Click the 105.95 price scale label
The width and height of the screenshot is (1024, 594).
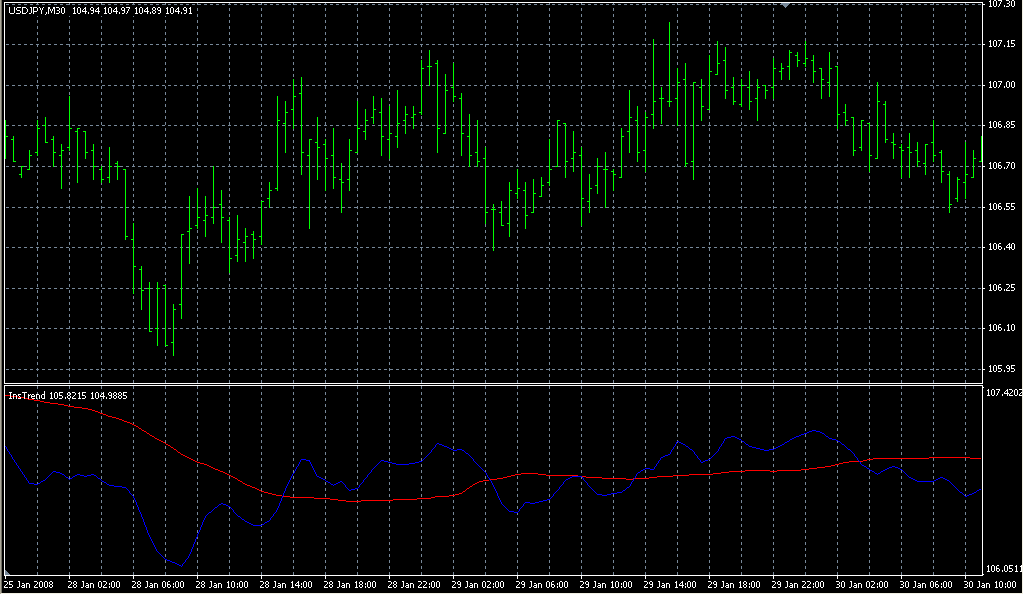[1002, 369]
